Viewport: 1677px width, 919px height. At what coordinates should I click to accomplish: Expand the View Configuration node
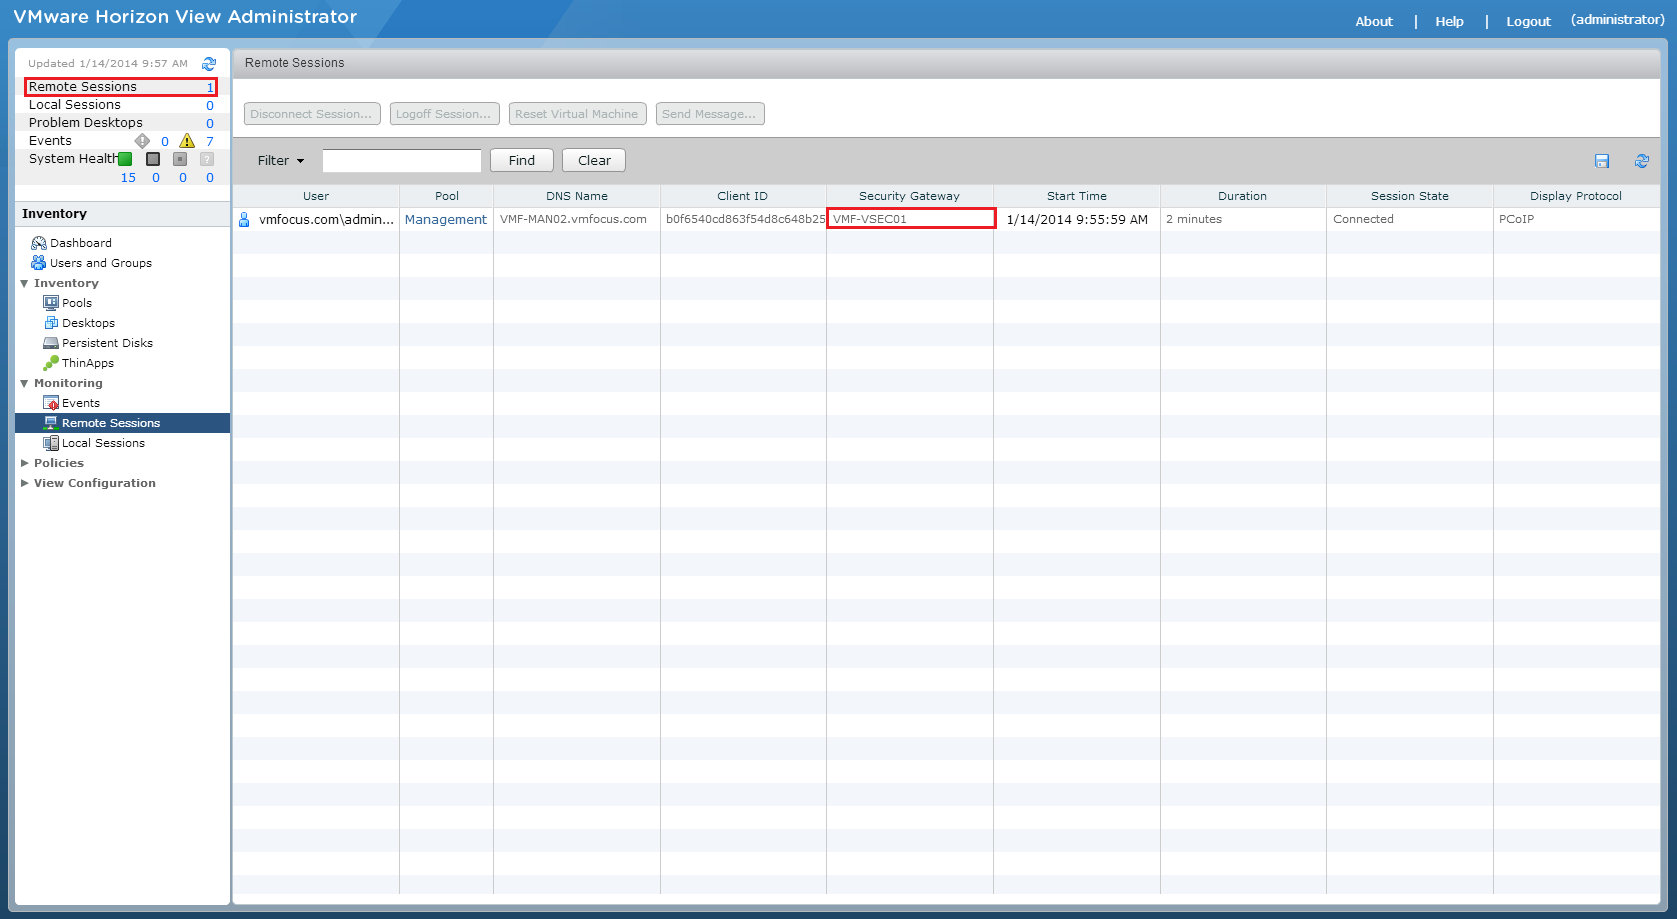(25, 483)
